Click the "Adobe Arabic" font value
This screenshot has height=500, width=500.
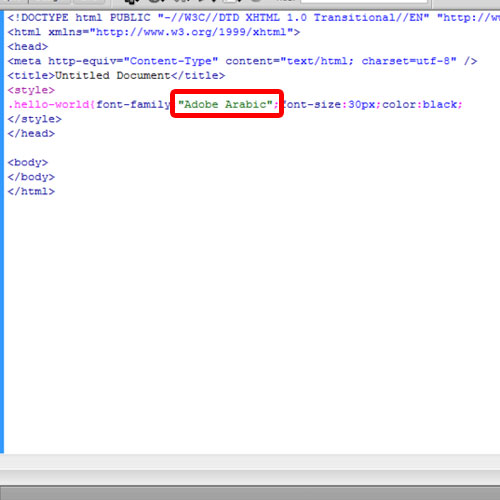point(226,104)
